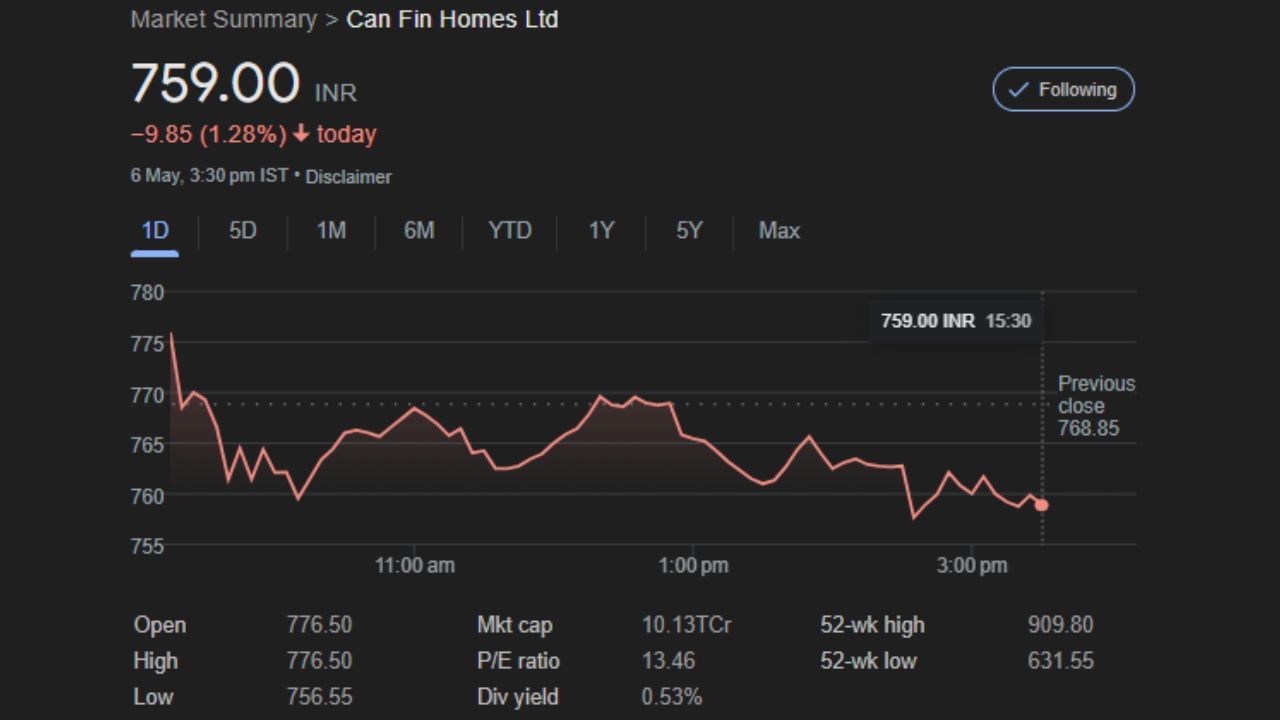Show the 1Y price chart
1280x720 pixels.
pyautogui.click(x=601, y=231)
